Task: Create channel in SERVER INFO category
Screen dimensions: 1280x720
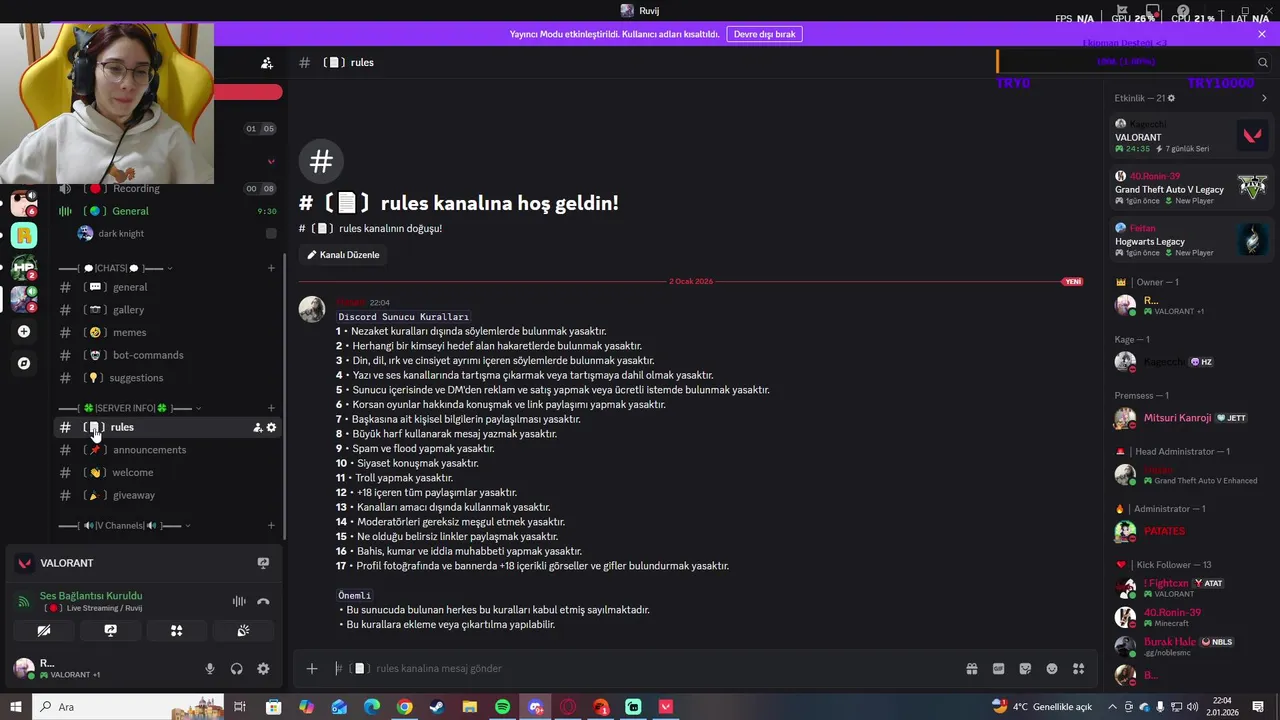Action: [x=271, y=408]
